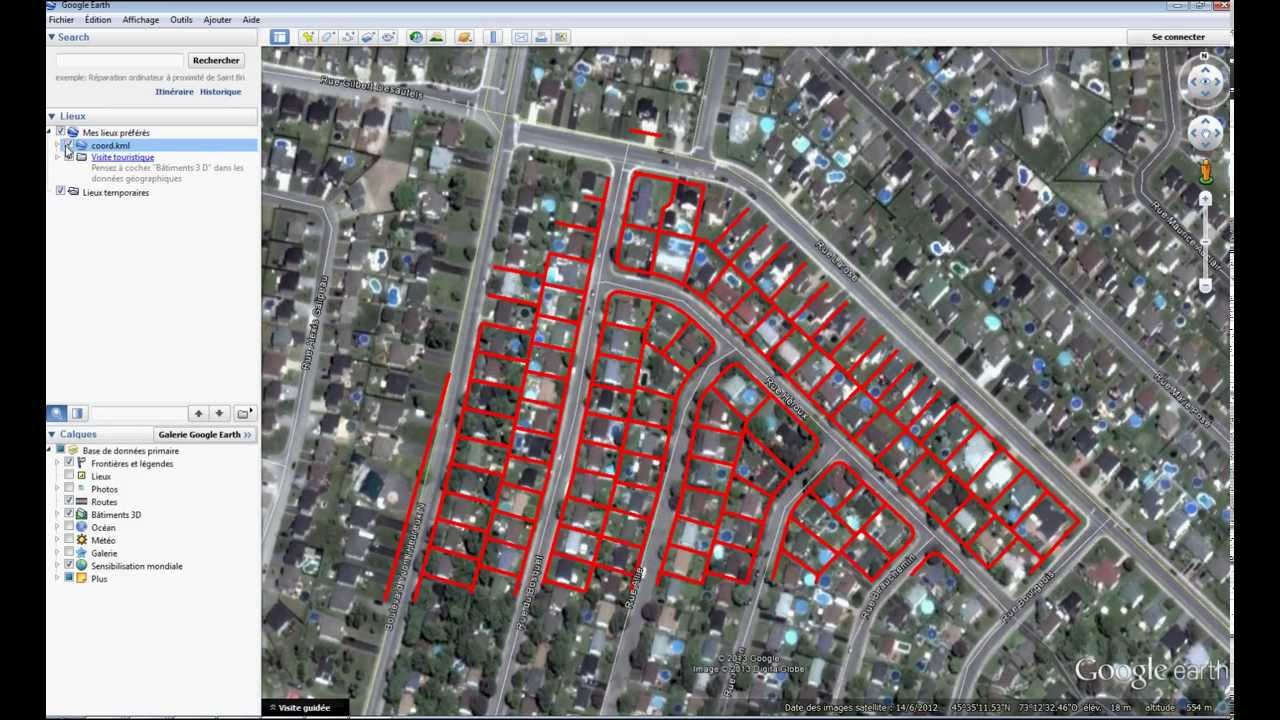Viewport: 1280px width, 720px height.
Task: Enable the Océan layer checkbox
Action: [x=69, y=527]
